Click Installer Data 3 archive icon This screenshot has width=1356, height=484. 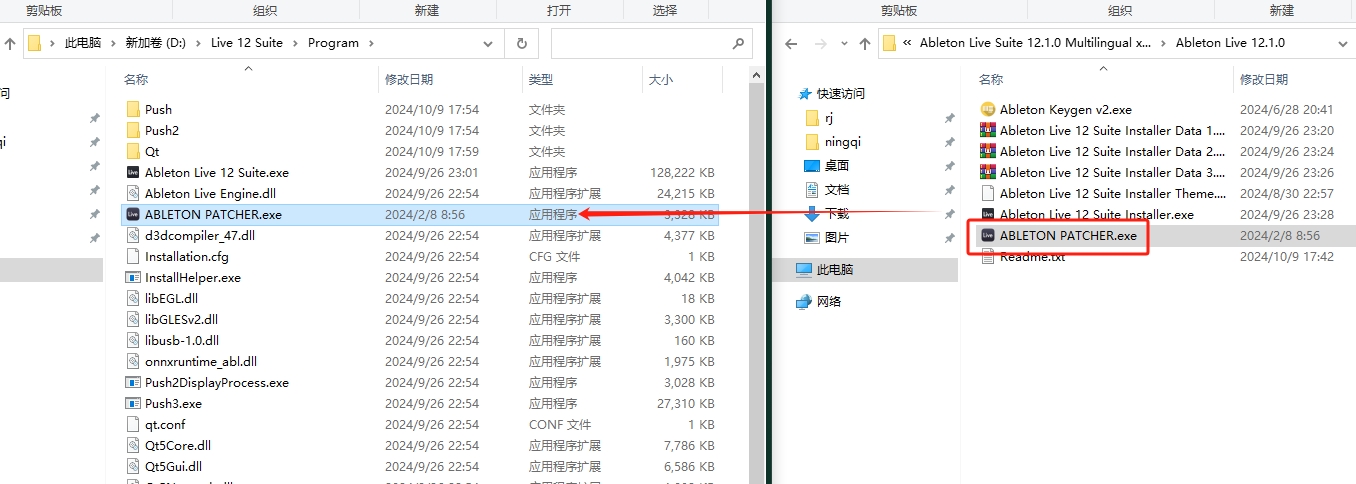click(x=988, y=172)
